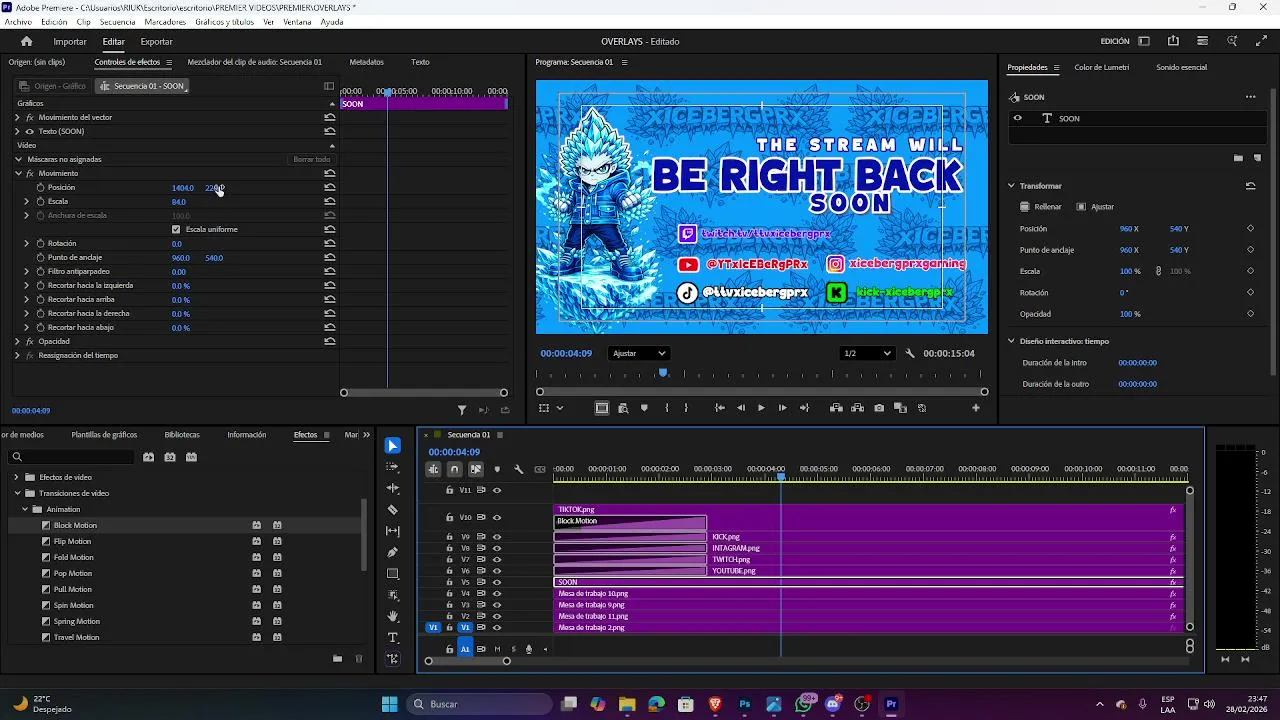Hide track V10 with eye icon

tap(497, 517)
